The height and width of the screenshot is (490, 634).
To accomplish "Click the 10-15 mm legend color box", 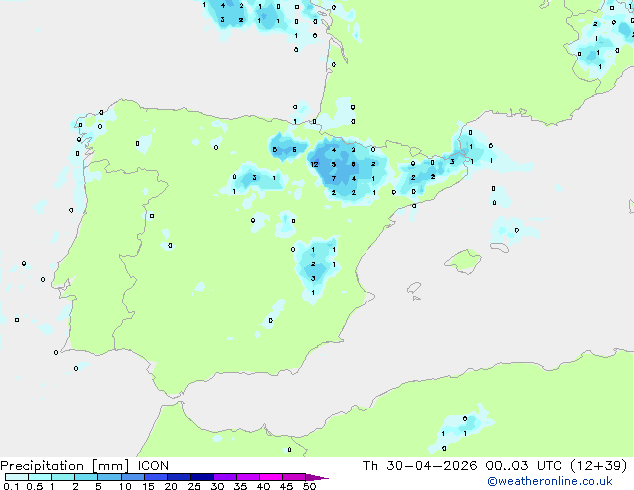I will 133,477.
